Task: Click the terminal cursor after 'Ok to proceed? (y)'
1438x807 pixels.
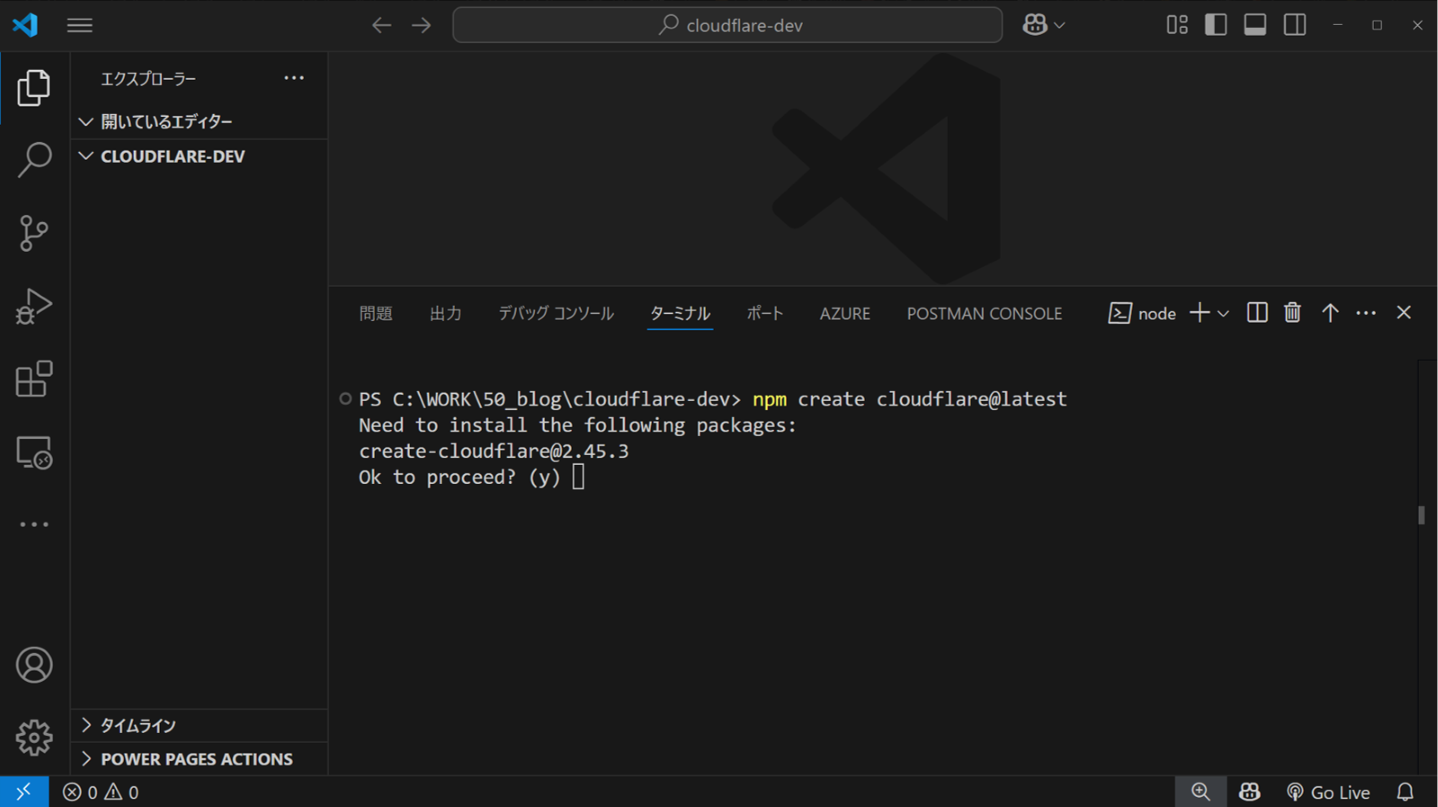Action: 578,477
